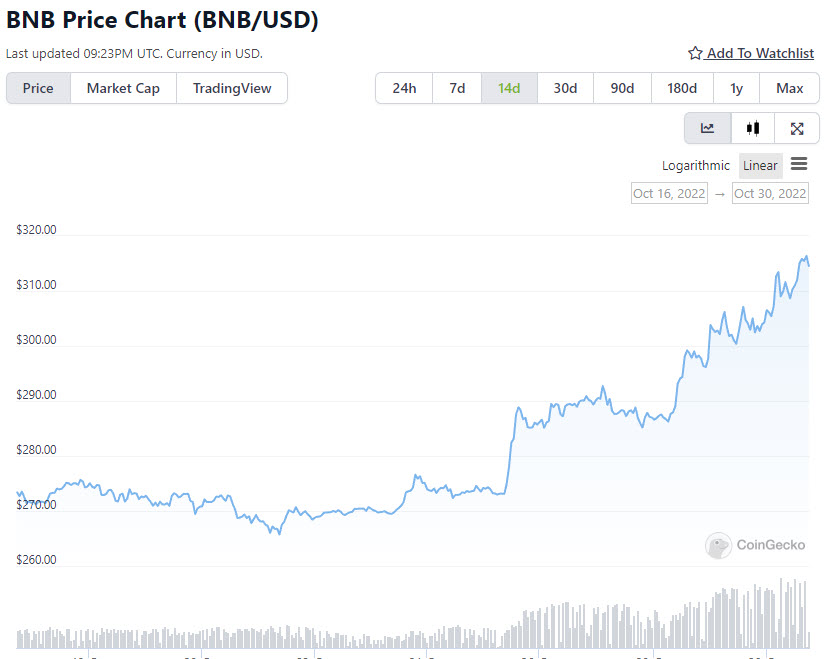
Task: Click Add To Watchlist link
Action: tap(751, 53)
